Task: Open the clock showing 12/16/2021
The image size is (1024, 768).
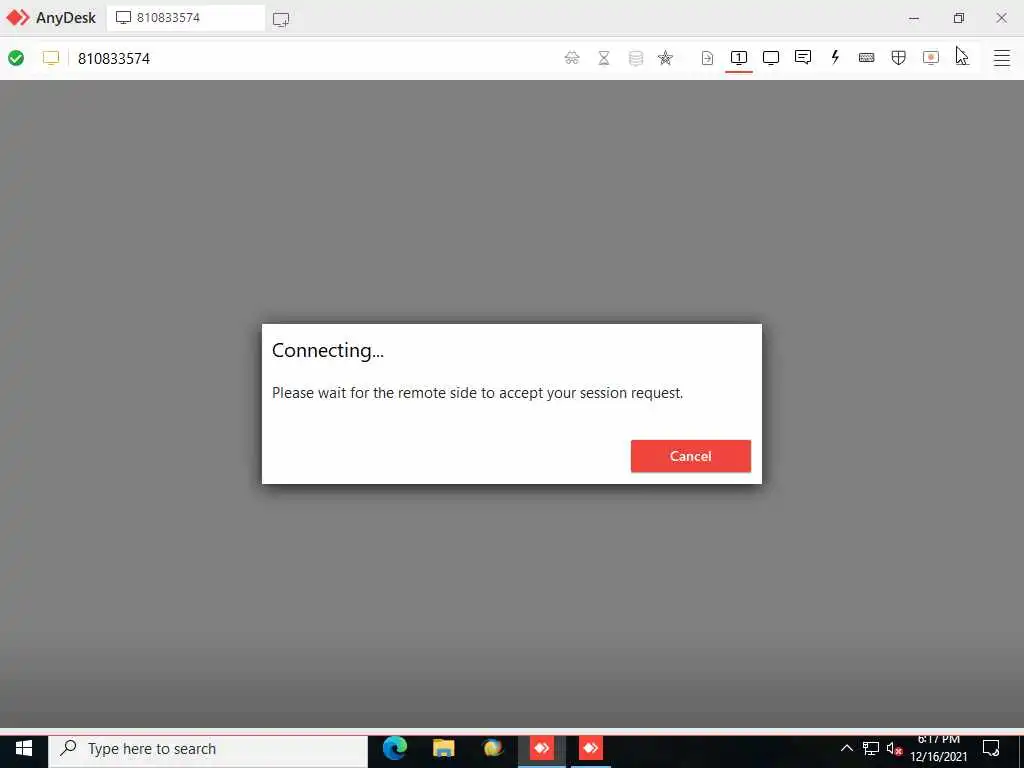Action: point(938,748)
